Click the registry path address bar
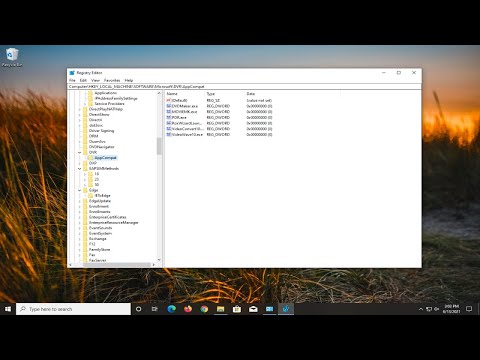This screenshot has width=480, height=360. pos(244,86)
